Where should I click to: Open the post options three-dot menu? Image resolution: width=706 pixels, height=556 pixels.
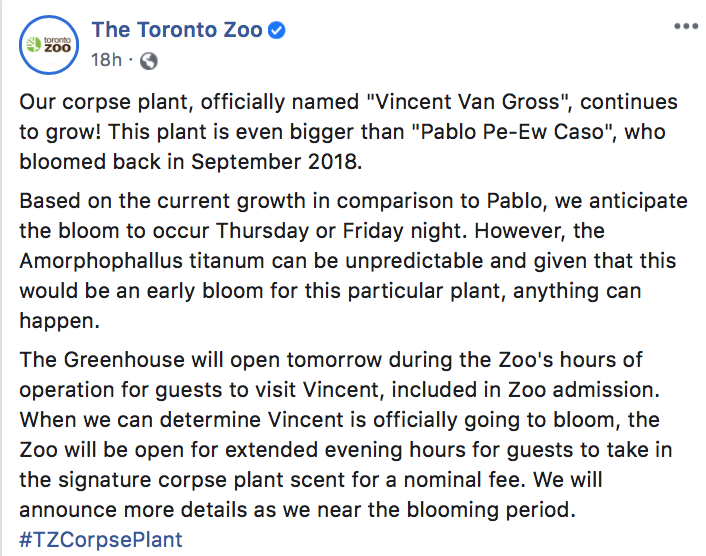(682, 24)
